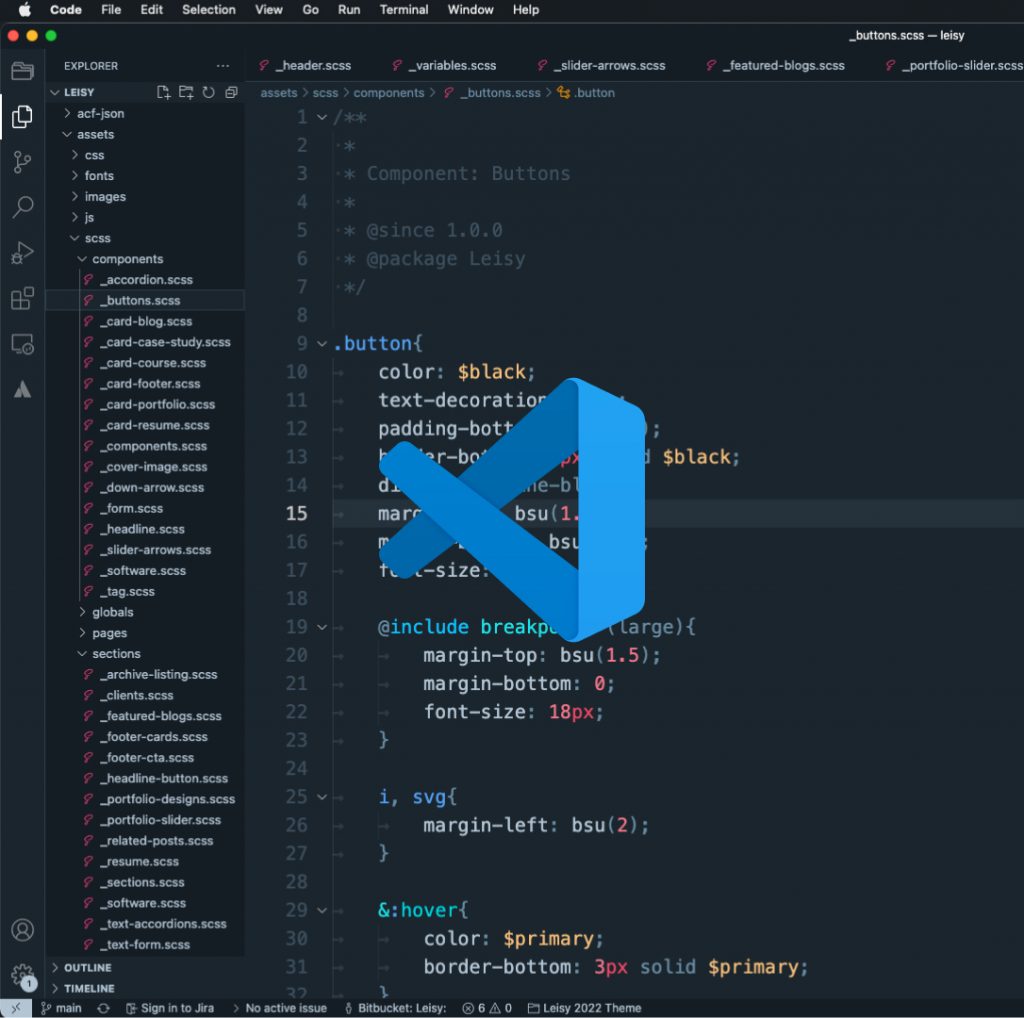This screenshot has height=1018, width=1024.
Task: Open the Selection menu
Action: pos(209,10)
